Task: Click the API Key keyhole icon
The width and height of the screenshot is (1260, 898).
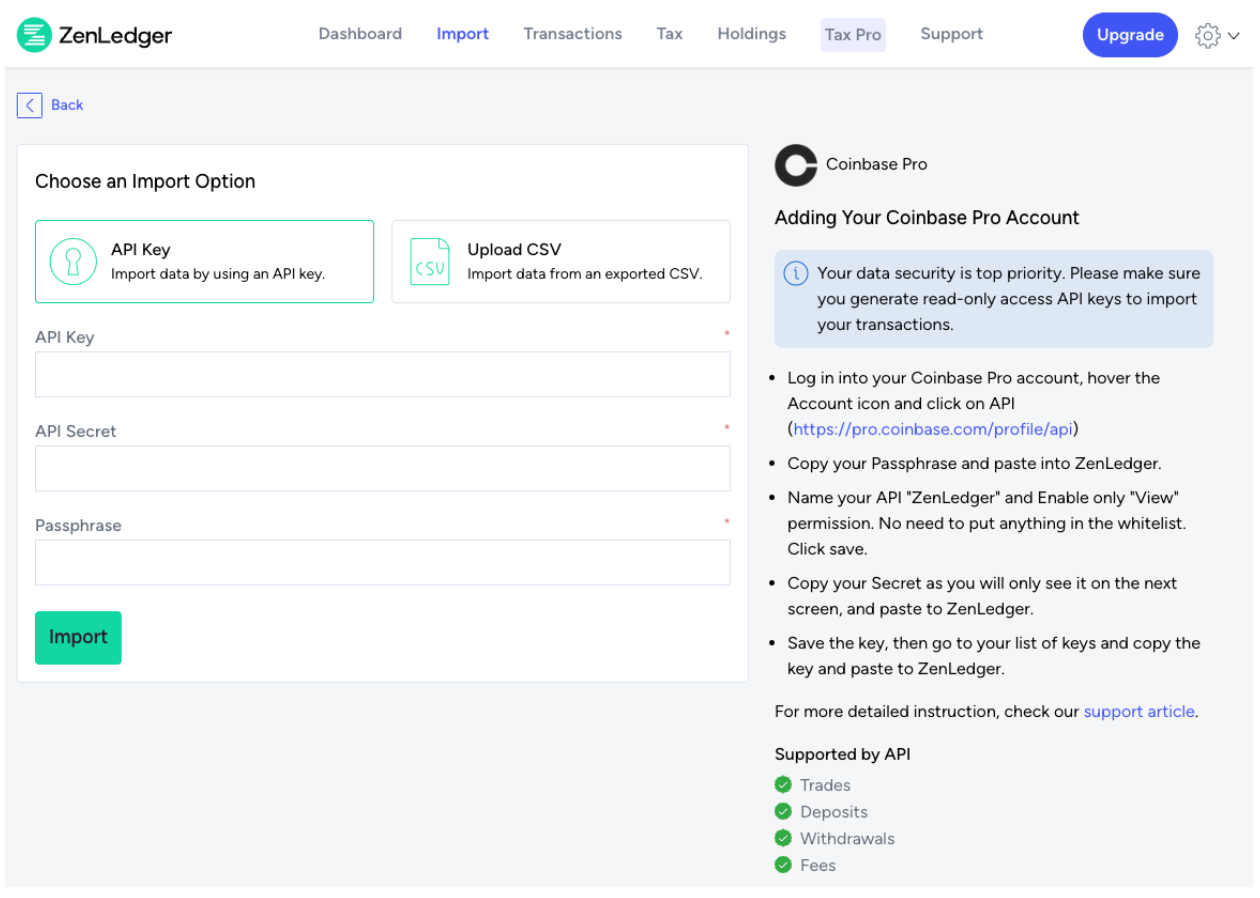Action: [73, 262]
